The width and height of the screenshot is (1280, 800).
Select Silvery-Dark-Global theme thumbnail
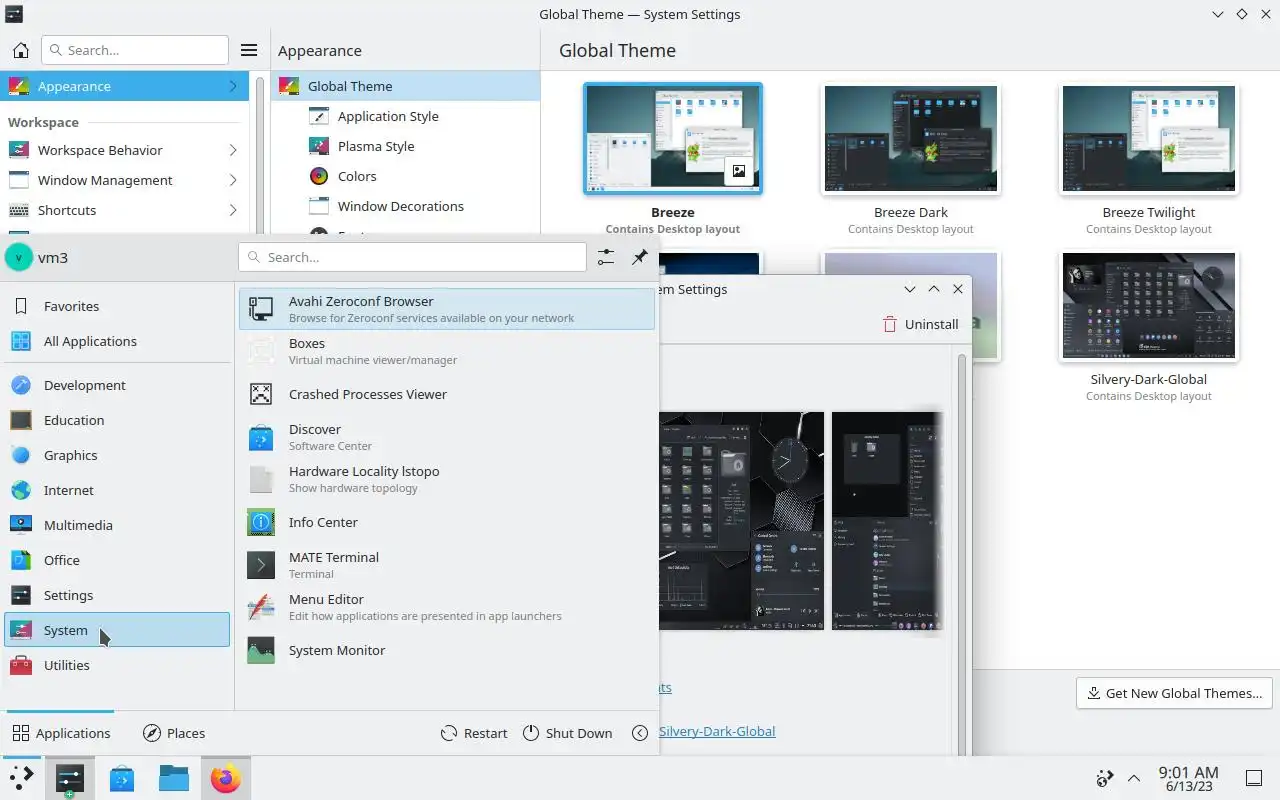(1149, 306)
